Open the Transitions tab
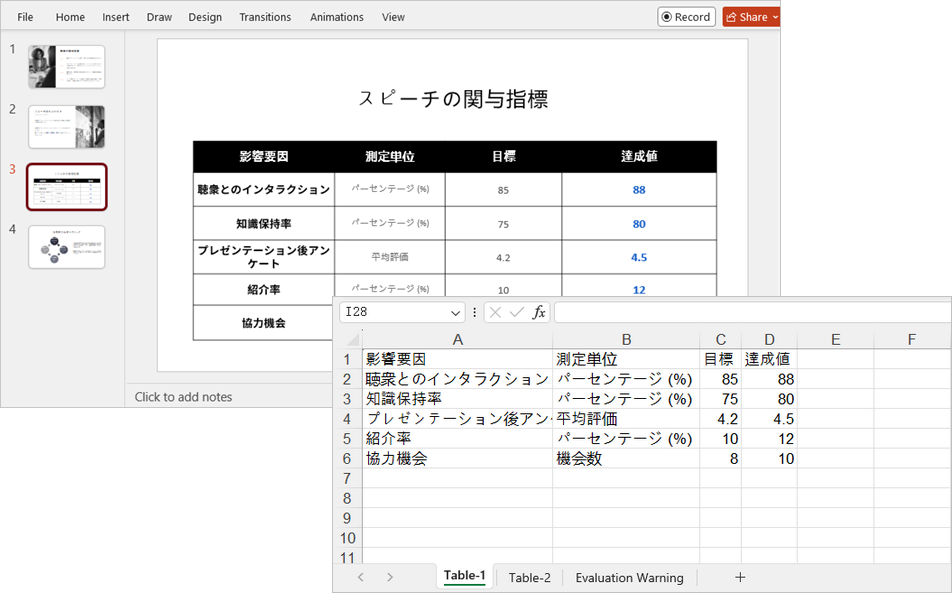Screen dimensions: 952x593 (265, 17)
